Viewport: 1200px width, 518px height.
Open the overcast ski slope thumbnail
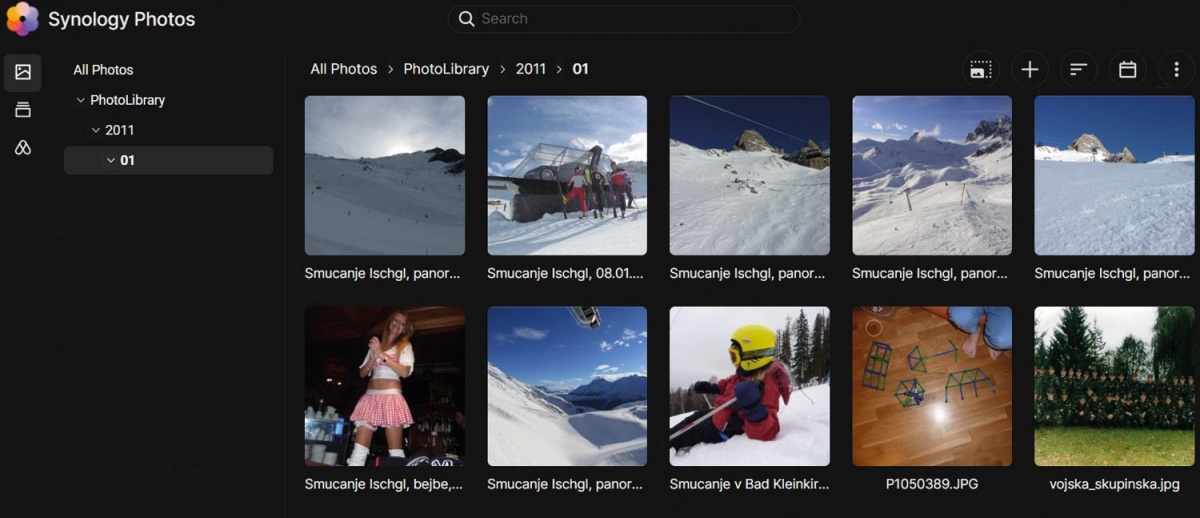coord(385,176)
